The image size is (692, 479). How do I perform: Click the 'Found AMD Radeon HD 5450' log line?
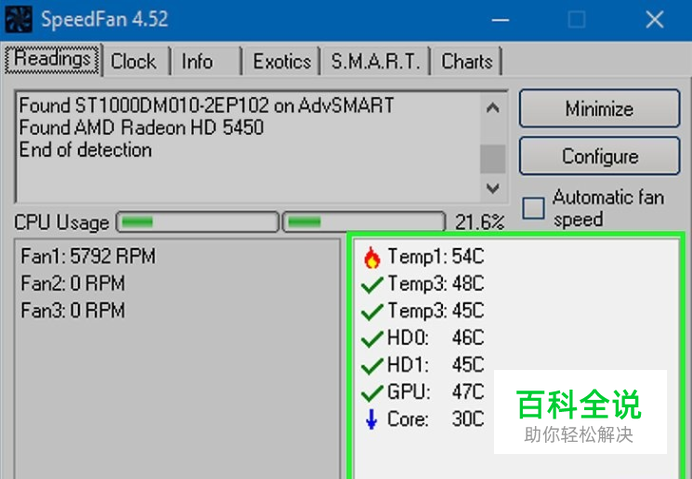pyautogui.click(x=142, y=128)
